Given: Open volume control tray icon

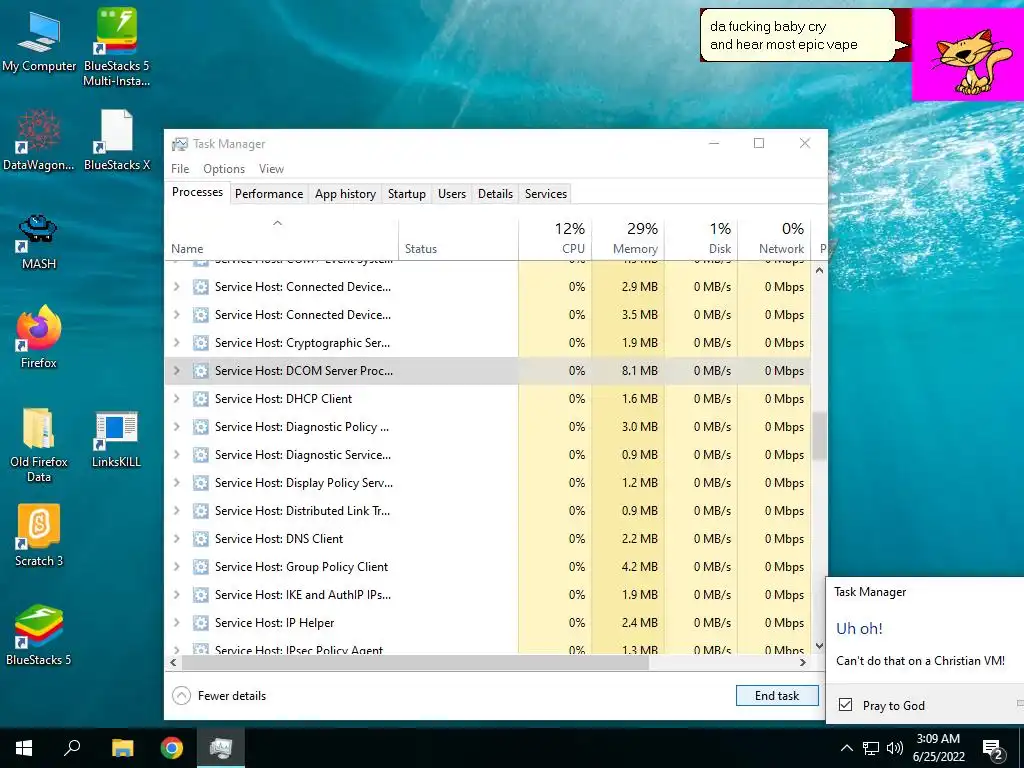Looking at the screenshot, I should coord(894,748).
